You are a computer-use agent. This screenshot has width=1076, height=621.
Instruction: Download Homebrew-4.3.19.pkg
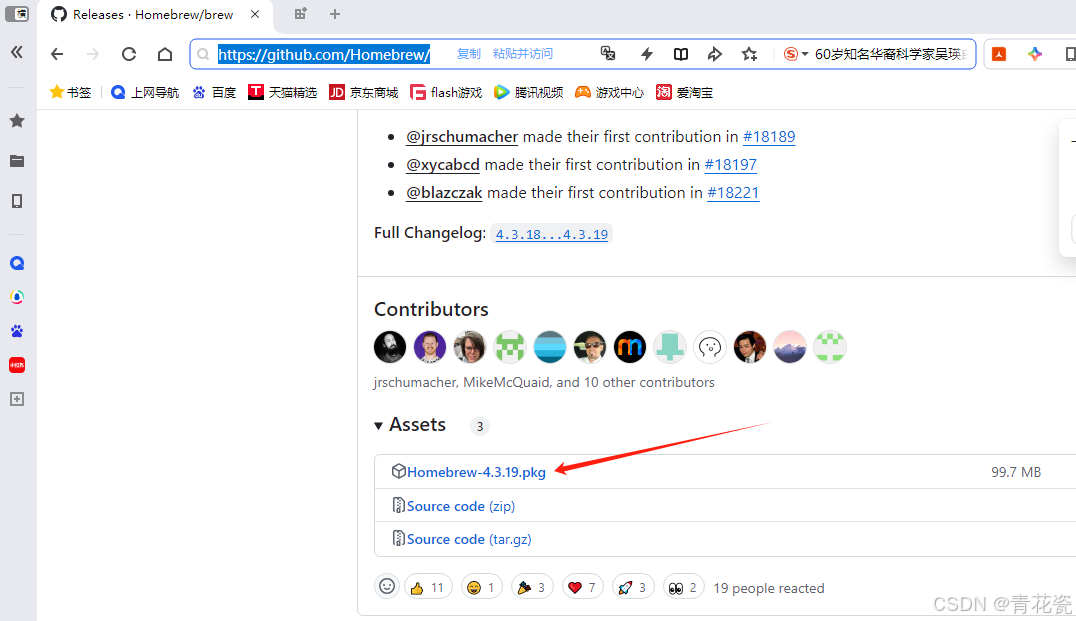coord(476,472)
